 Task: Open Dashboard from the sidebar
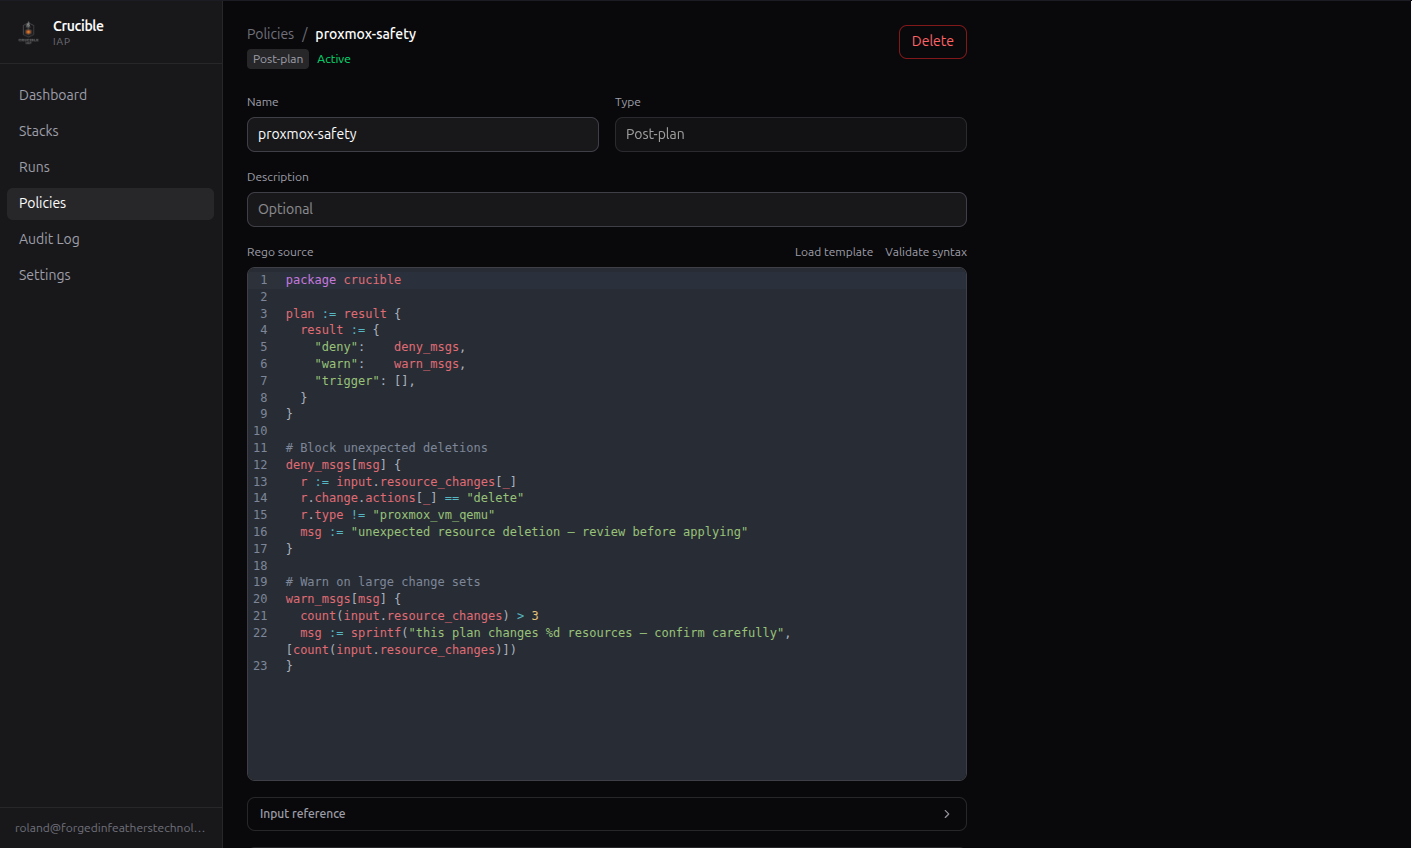pyautogui.click(x=53, y=94)
